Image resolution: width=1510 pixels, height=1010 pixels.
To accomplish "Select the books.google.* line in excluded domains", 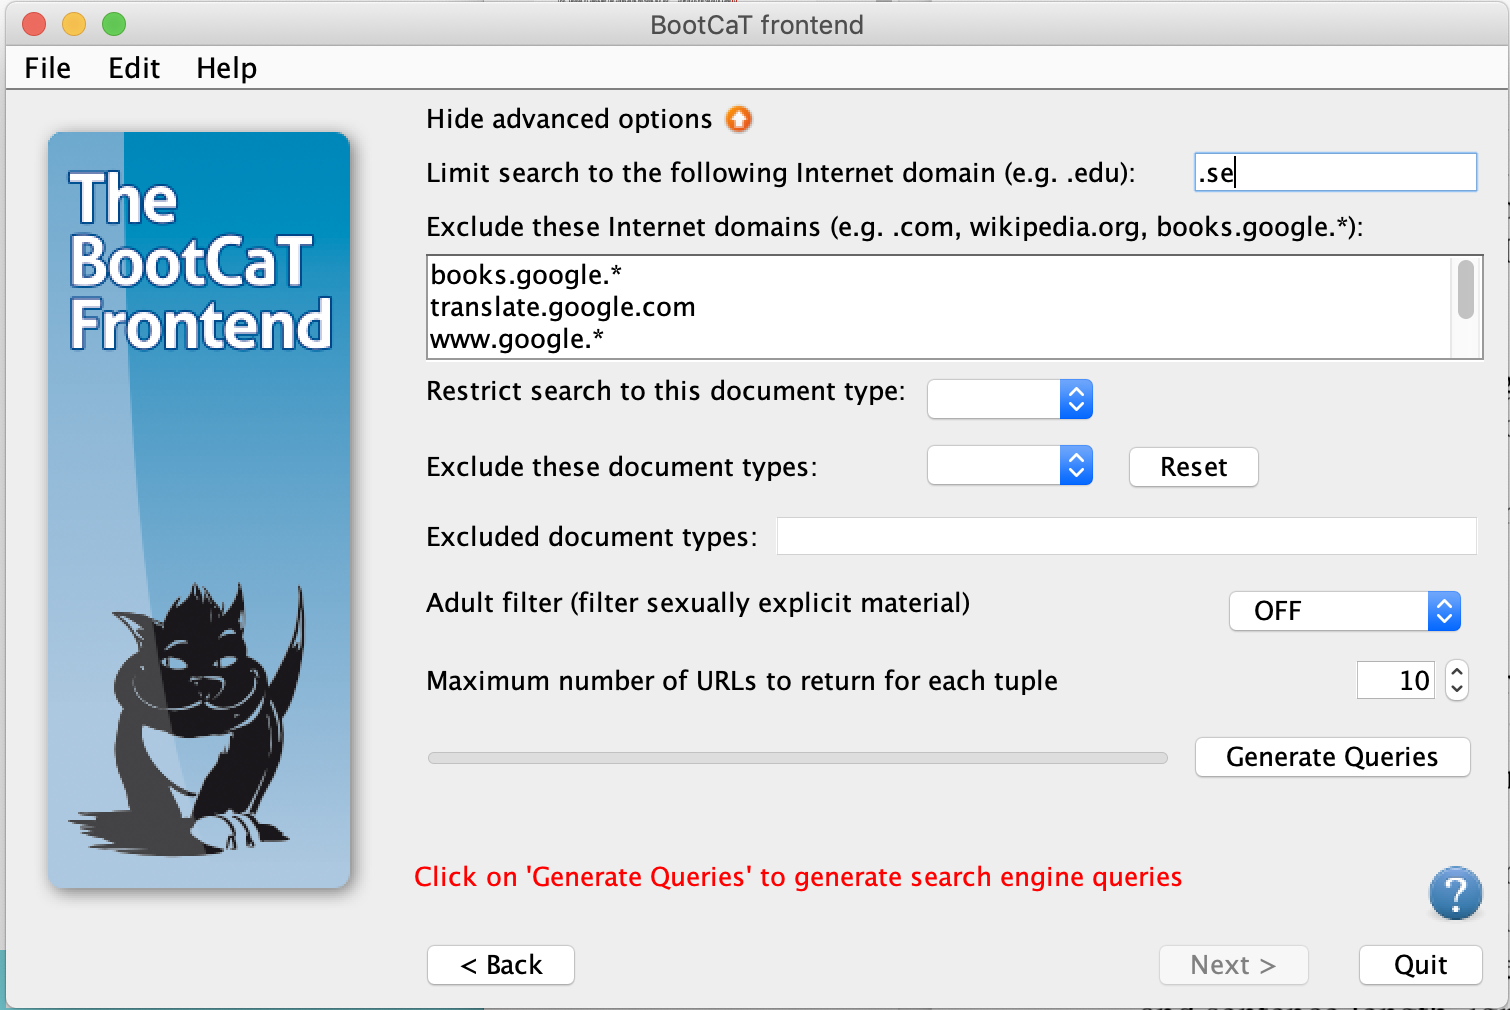I will (526, 275).
